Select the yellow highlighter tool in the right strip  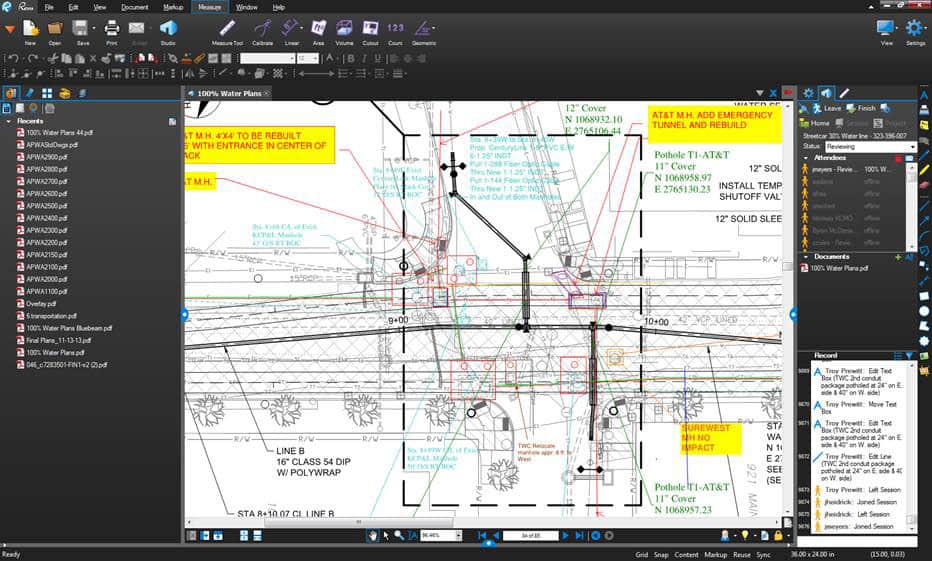924,171
